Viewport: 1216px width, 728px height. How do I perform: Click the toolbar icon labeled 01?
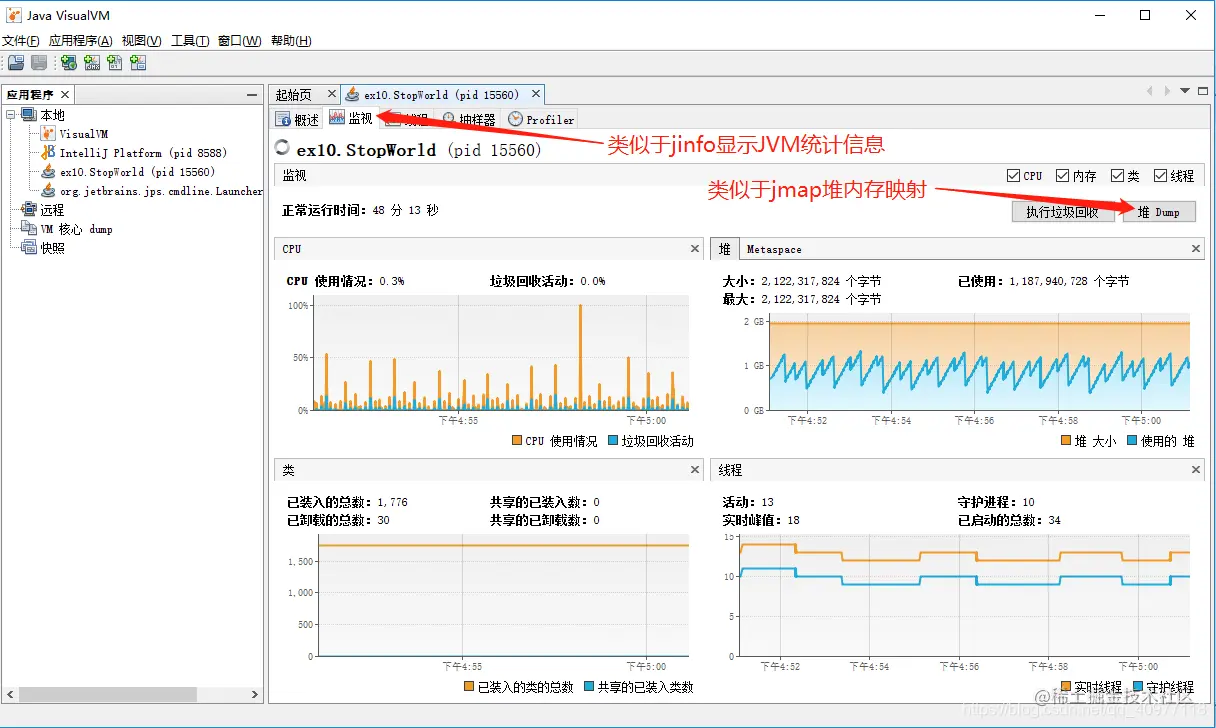point(115,63)
